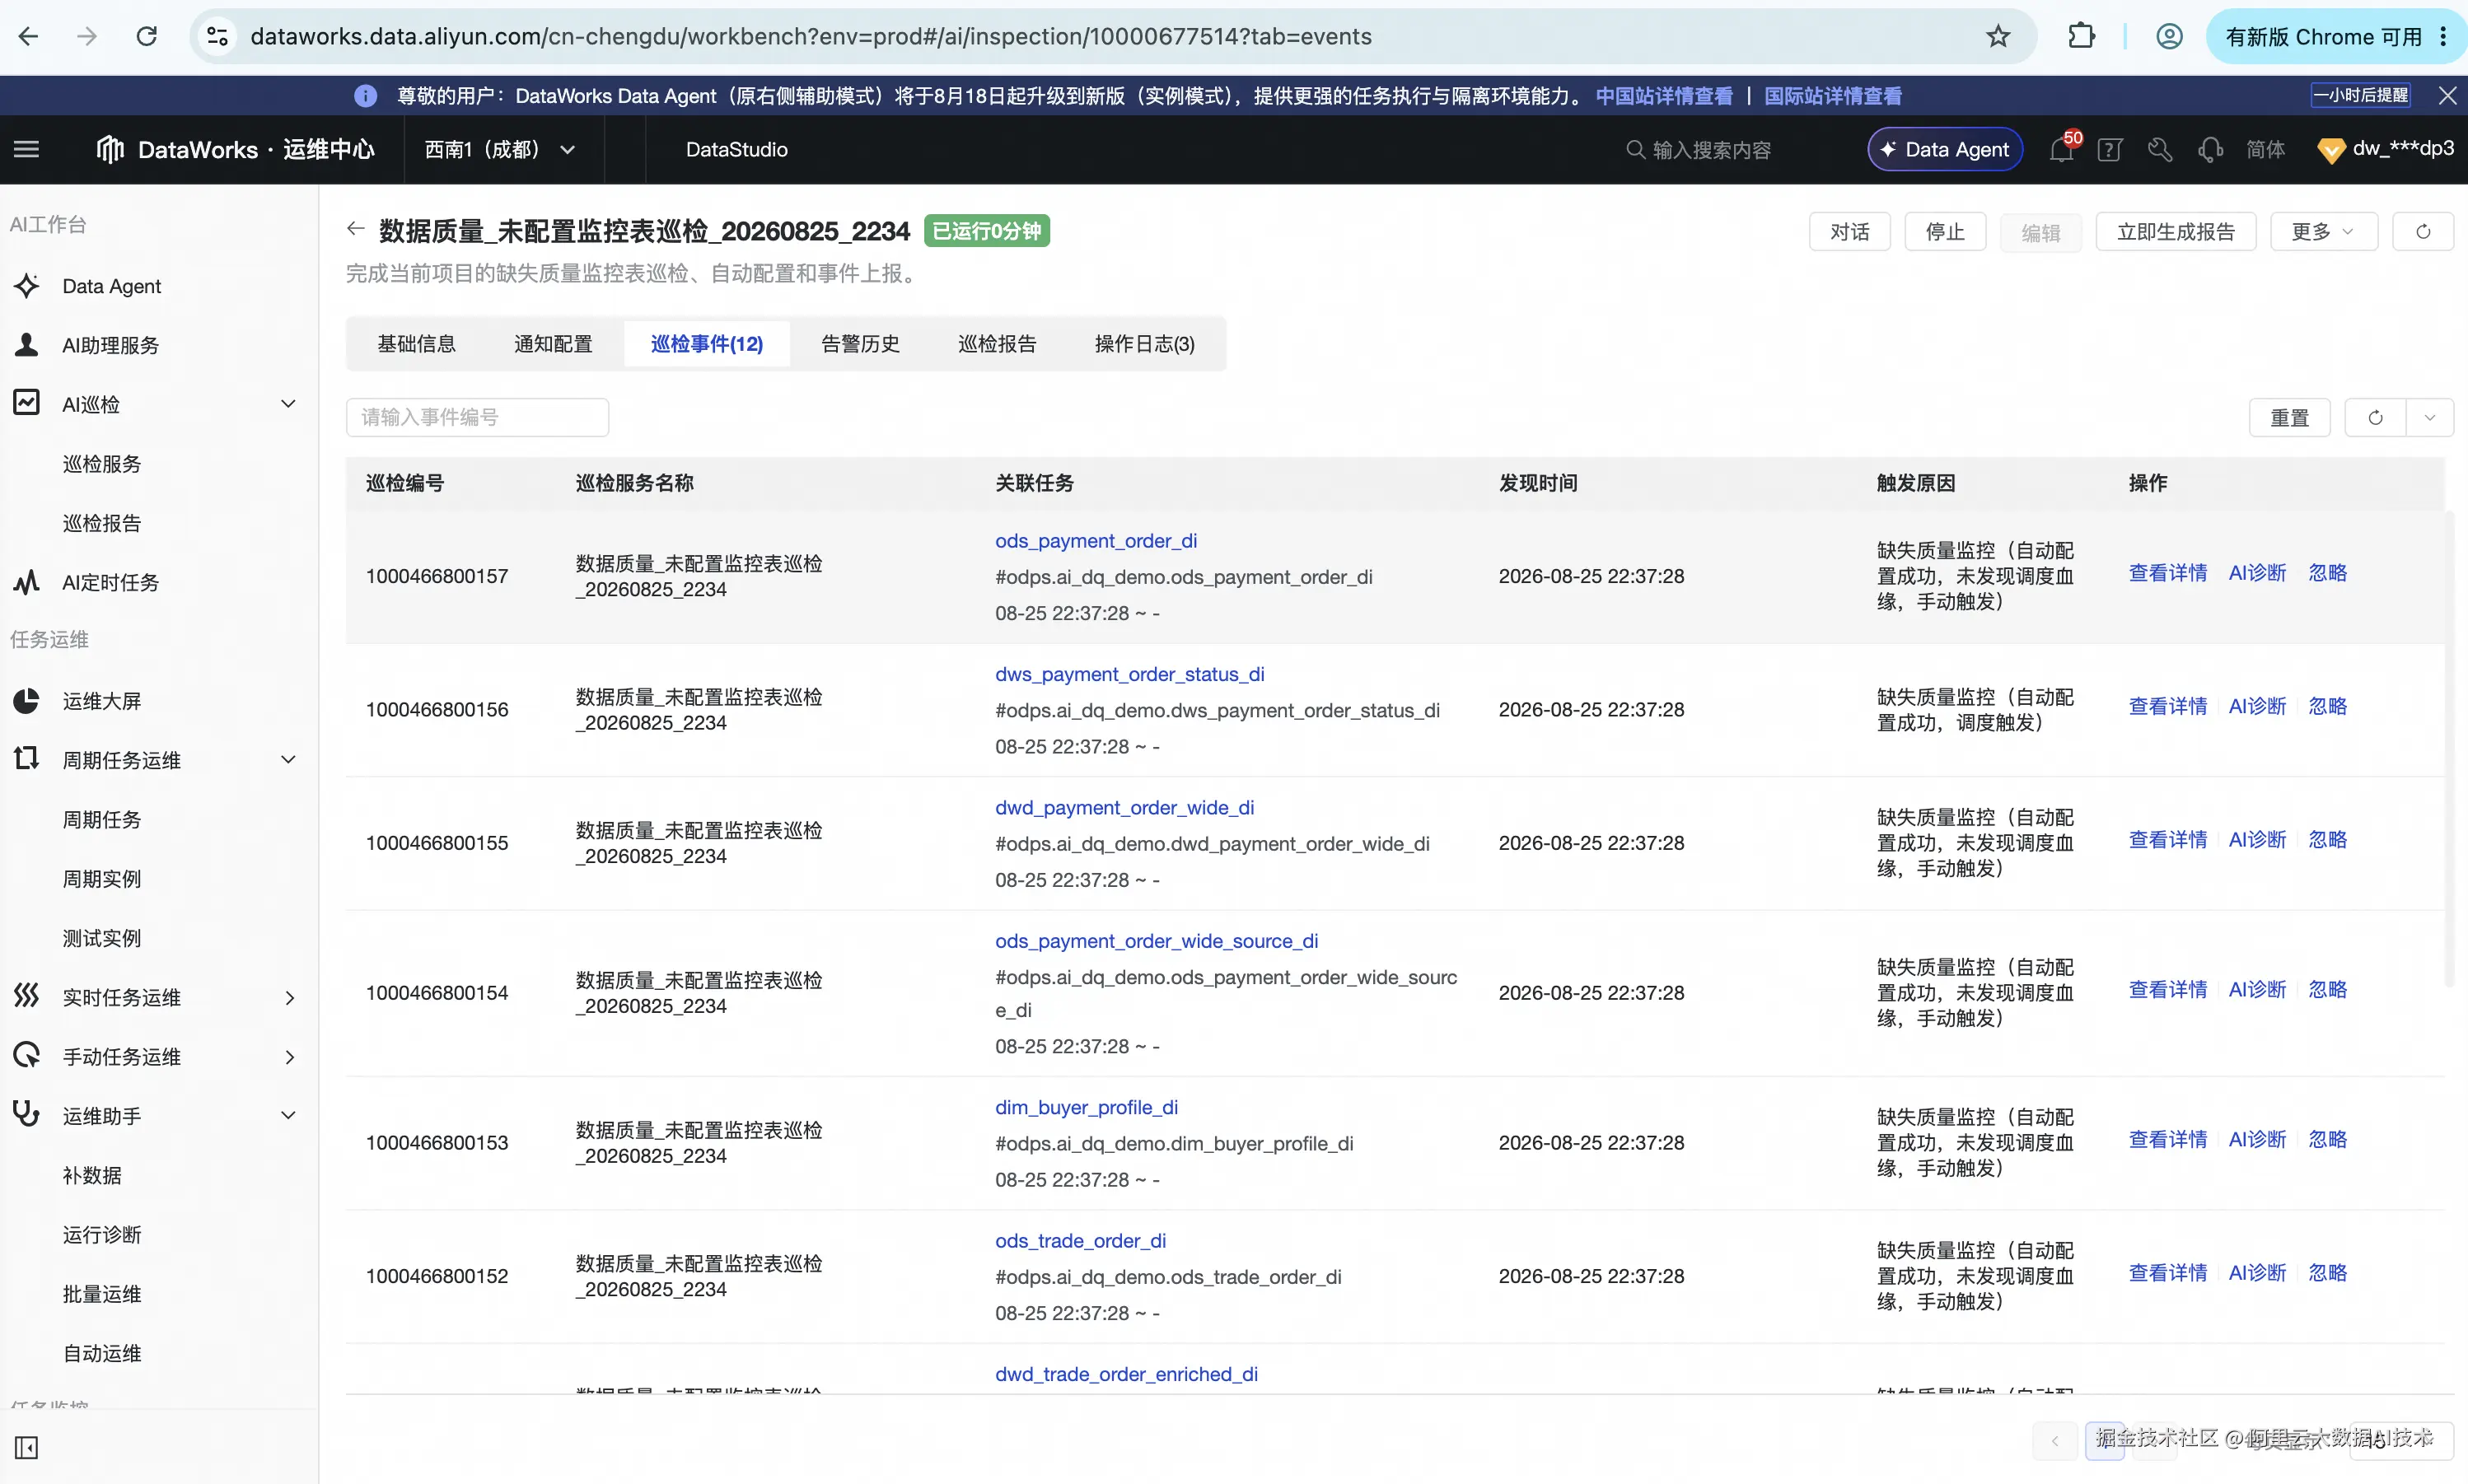Open DataStudio in top navigation

click(x=737, y=150)
